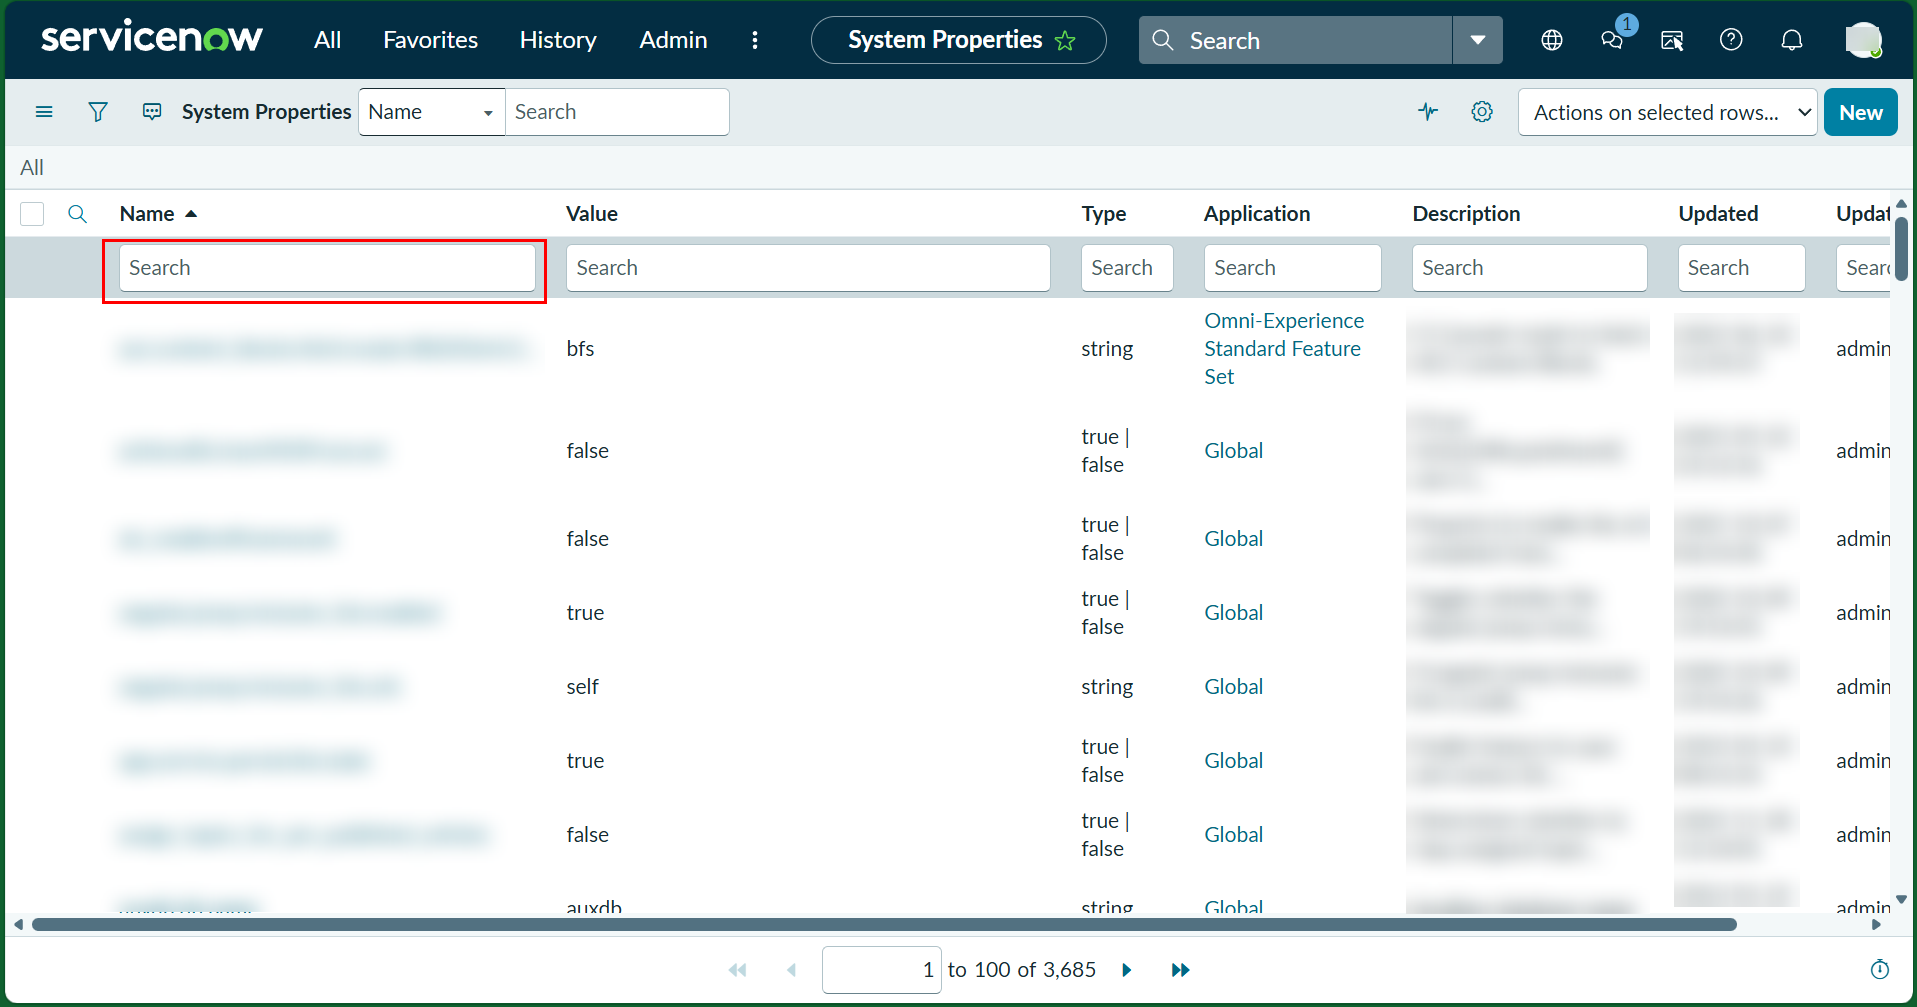Show the filter funnel icon
1917x1007 pixels.
[98, 112]
